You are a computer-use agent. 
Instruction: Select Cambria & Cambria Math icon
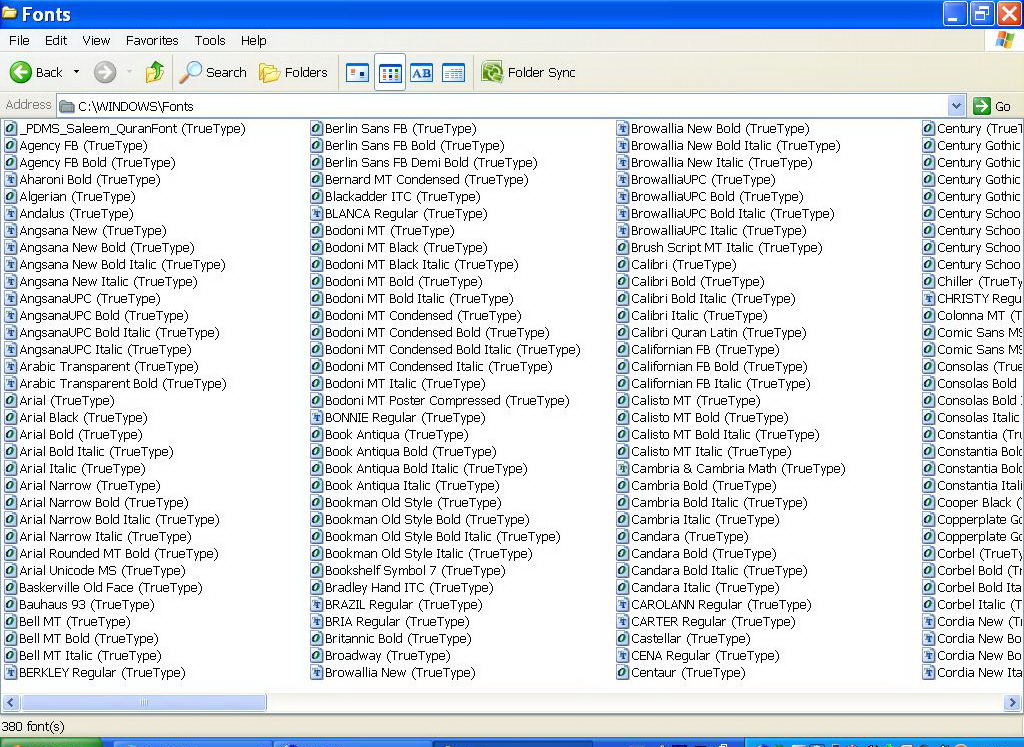622,468
